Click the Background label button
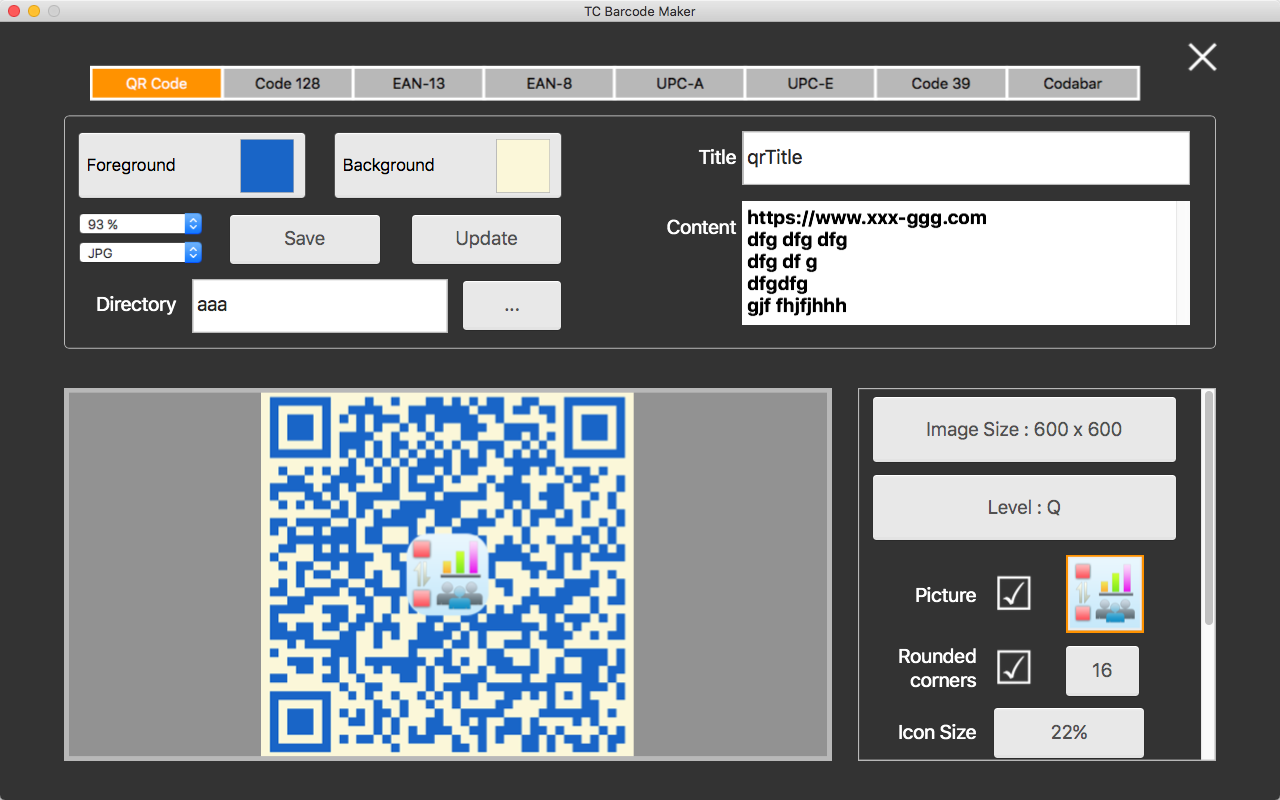Screen dimensions: 1280x800 [448, 165]
